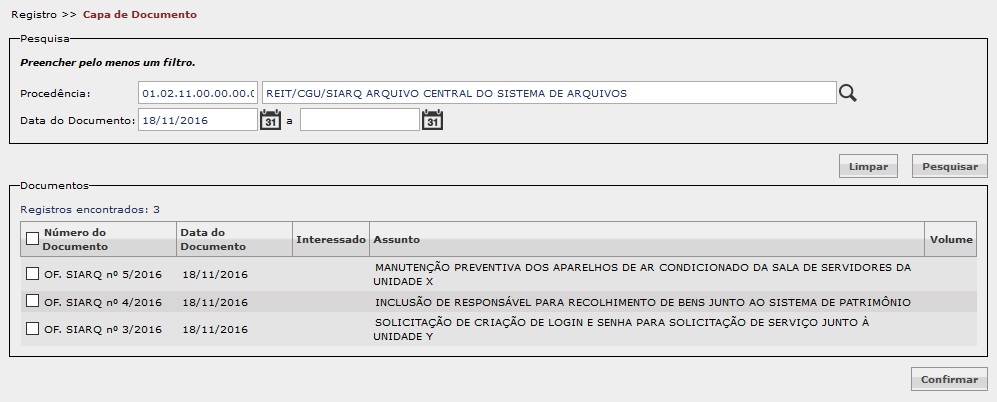Click the Volume column header

(x=951, y=239)
